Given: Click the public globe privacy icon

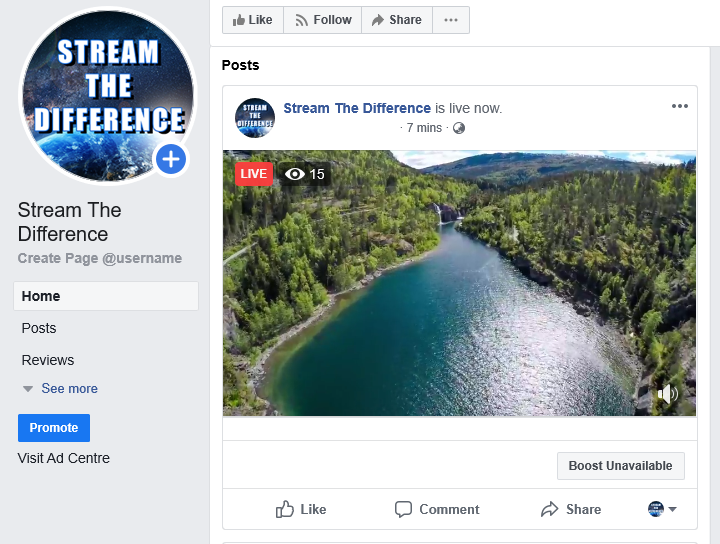Looking at the screenshot, I should tap(459, 128).
